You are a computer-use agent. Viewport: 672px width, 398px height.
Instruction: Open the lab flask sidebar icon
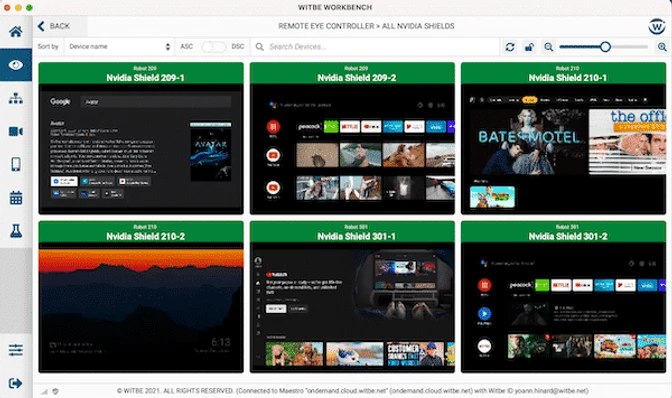(16, 231)
